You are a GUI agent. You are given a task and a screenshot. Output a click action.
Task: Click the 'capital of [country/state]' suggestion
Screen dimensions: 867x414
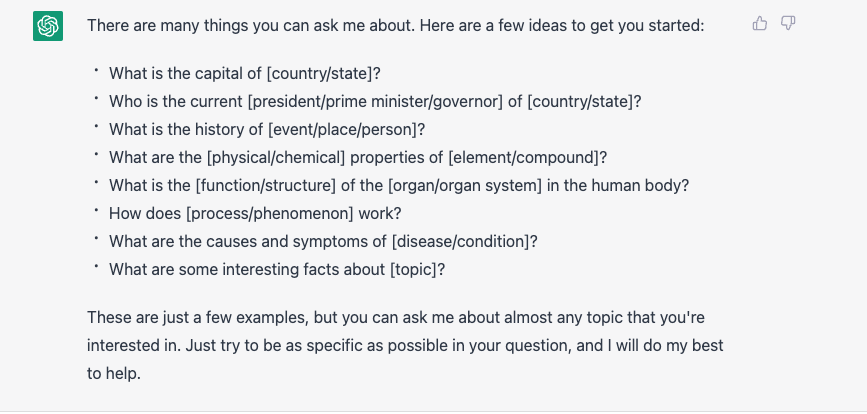(244, 74)
